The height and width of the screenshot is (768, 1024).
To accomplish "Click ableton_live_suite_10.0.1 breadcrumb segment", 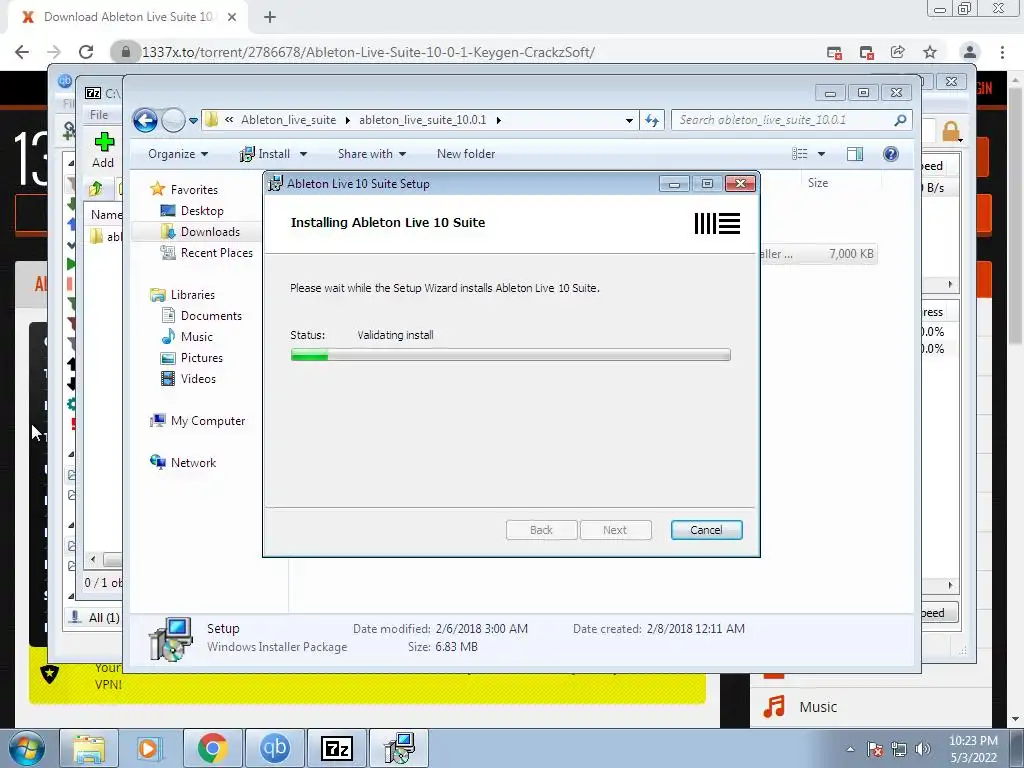I will [x=423, y=120].
